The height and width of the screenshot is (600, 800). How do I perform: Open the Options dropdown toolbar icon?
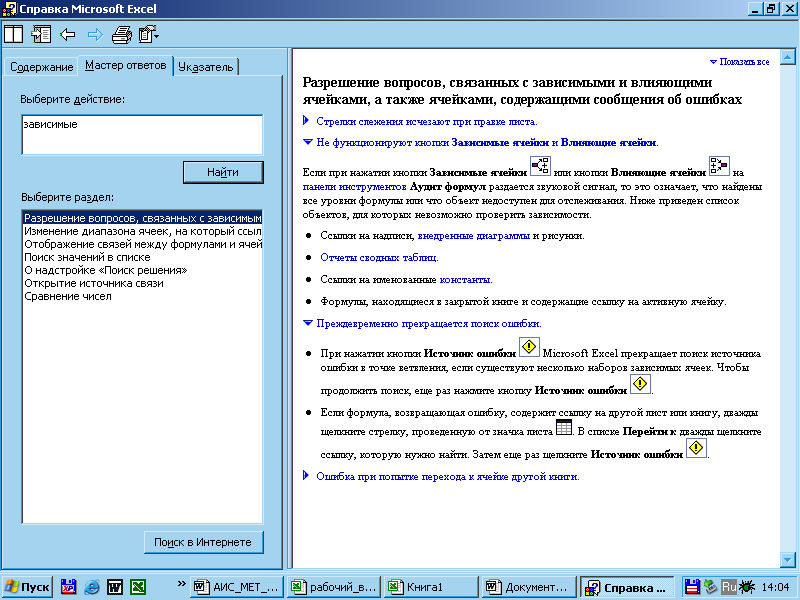point(148,35)
